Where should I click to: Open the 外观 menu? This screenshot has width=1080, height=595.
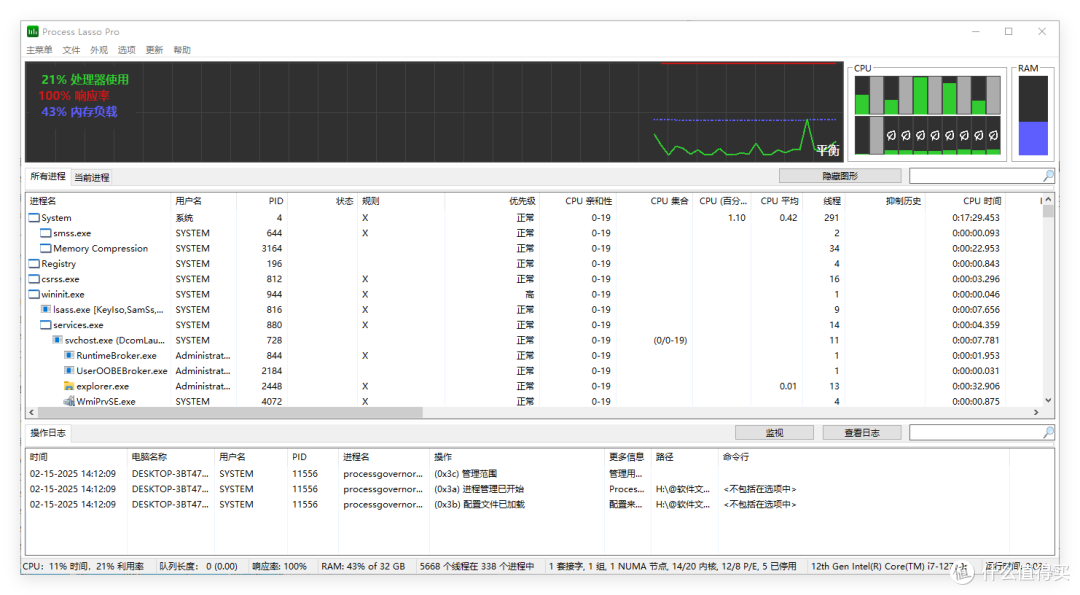pos(98,50)
